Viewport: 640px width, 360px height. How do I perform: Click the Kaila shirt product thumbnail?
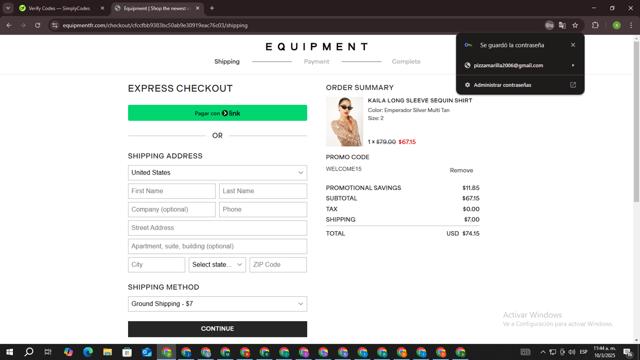coord(344,122)
